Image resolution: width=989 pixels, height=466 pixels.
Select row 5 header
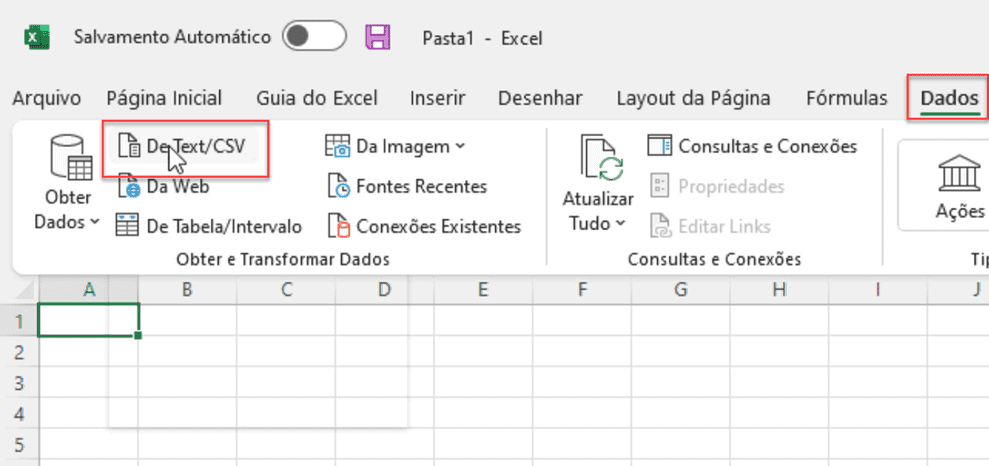pos(20,444)
